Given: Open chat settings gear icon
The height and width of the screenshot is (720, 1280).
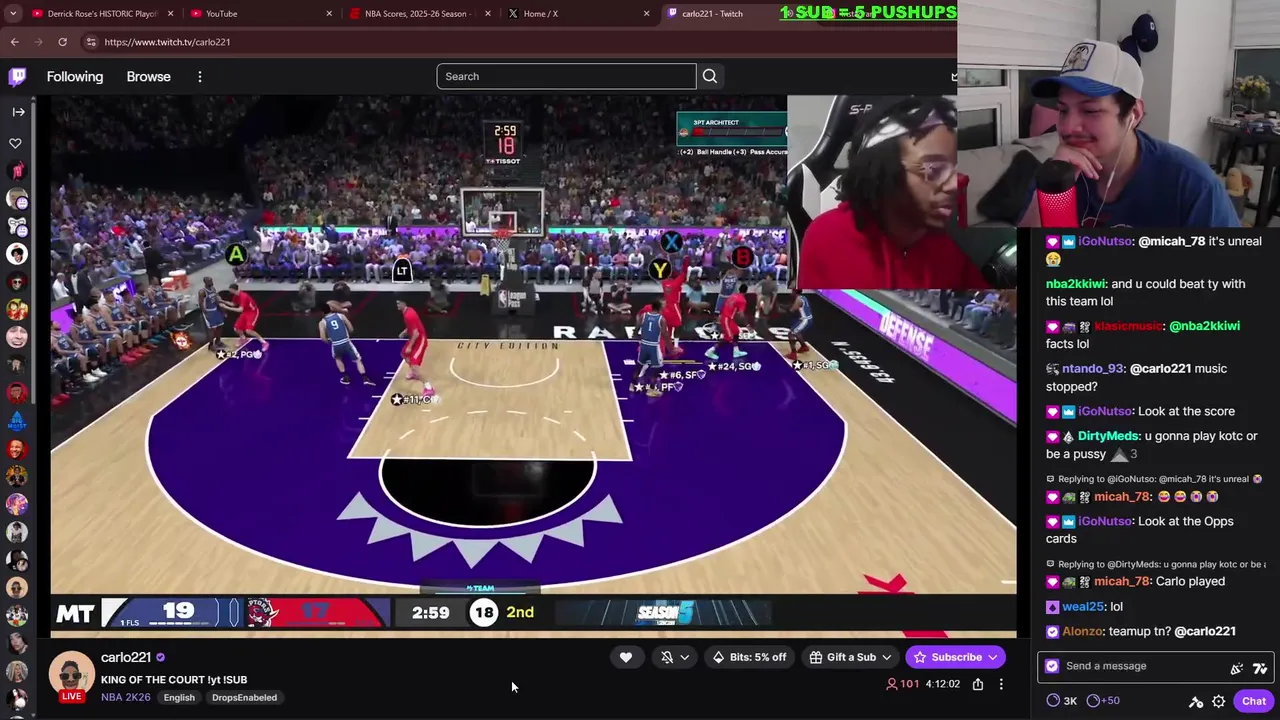Looking at the screenshot, I should point(1218,701).
